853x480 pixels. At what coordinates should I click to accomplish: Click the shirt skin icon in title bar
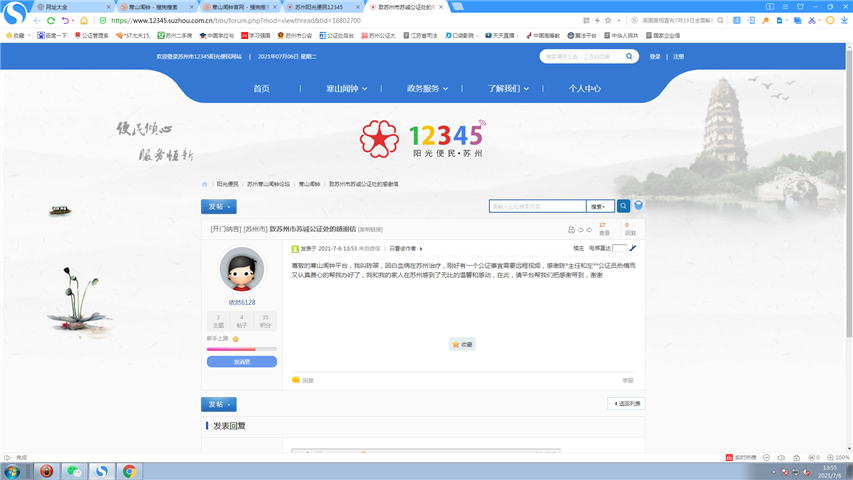tap(800, 7)
